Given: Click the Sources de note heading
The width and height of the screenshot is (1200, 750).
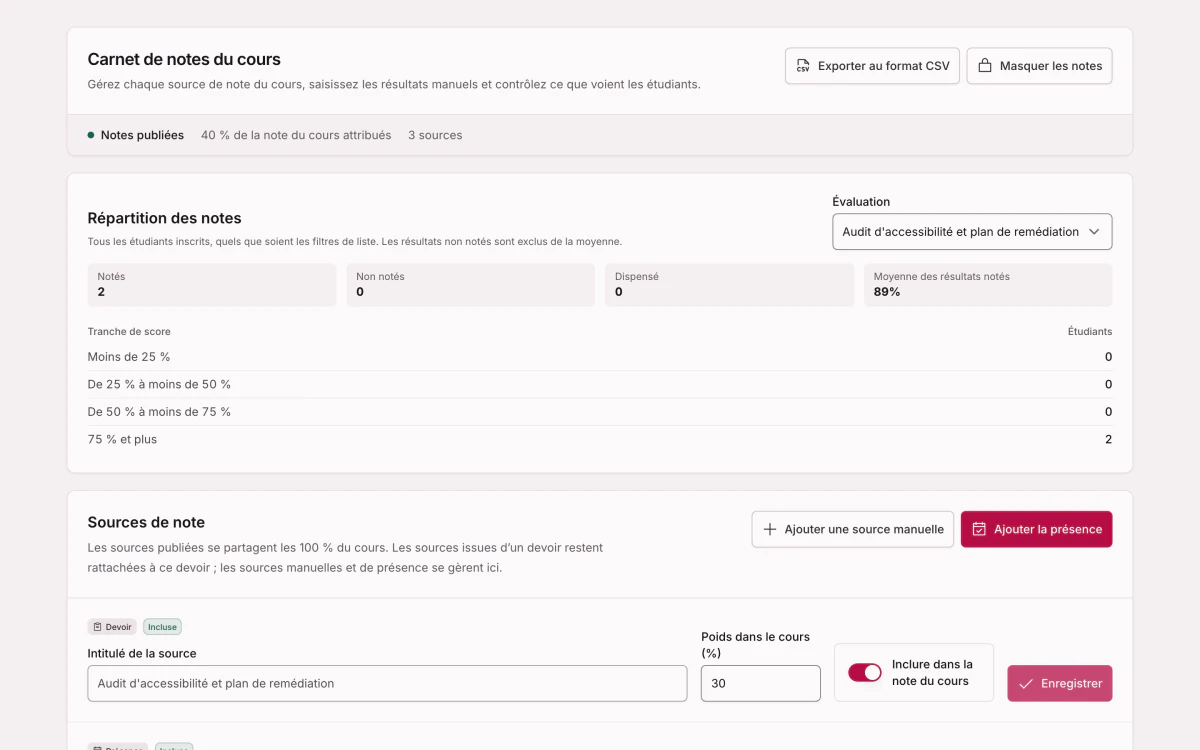Looking at the screenshot, I should pyautogui.click(x=146, y=522).
